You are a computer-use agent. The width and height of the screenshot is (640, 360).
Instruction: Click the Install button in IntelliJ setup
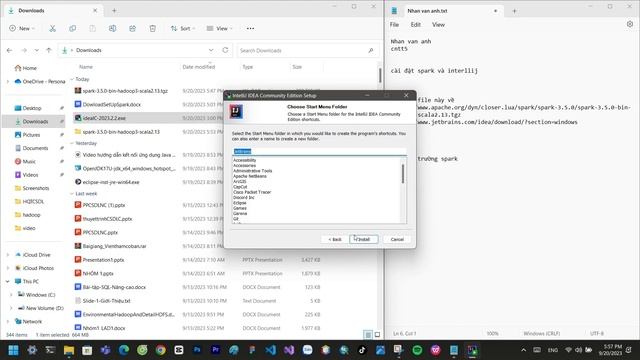point(364,239)
